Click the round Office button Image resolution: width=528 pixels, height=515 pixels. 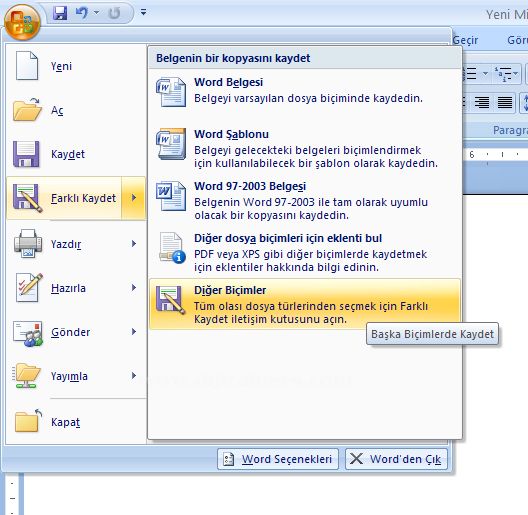tap(22, 22)
